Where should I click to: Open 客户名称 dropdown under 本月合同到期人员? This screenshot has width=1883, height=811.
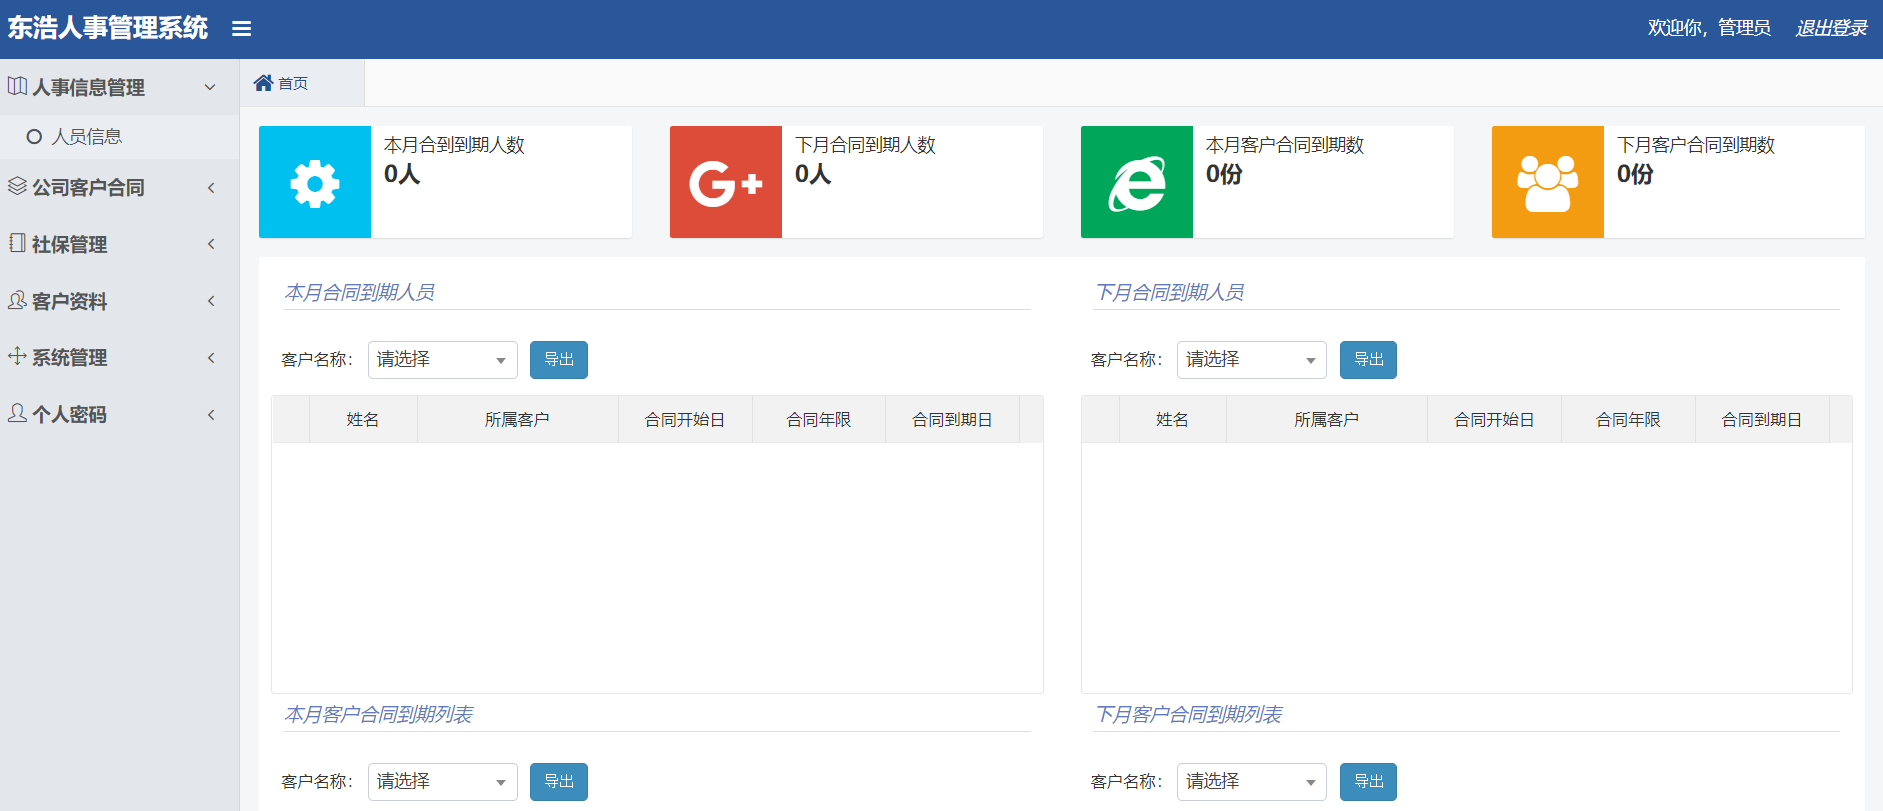[x=442, y=360]
